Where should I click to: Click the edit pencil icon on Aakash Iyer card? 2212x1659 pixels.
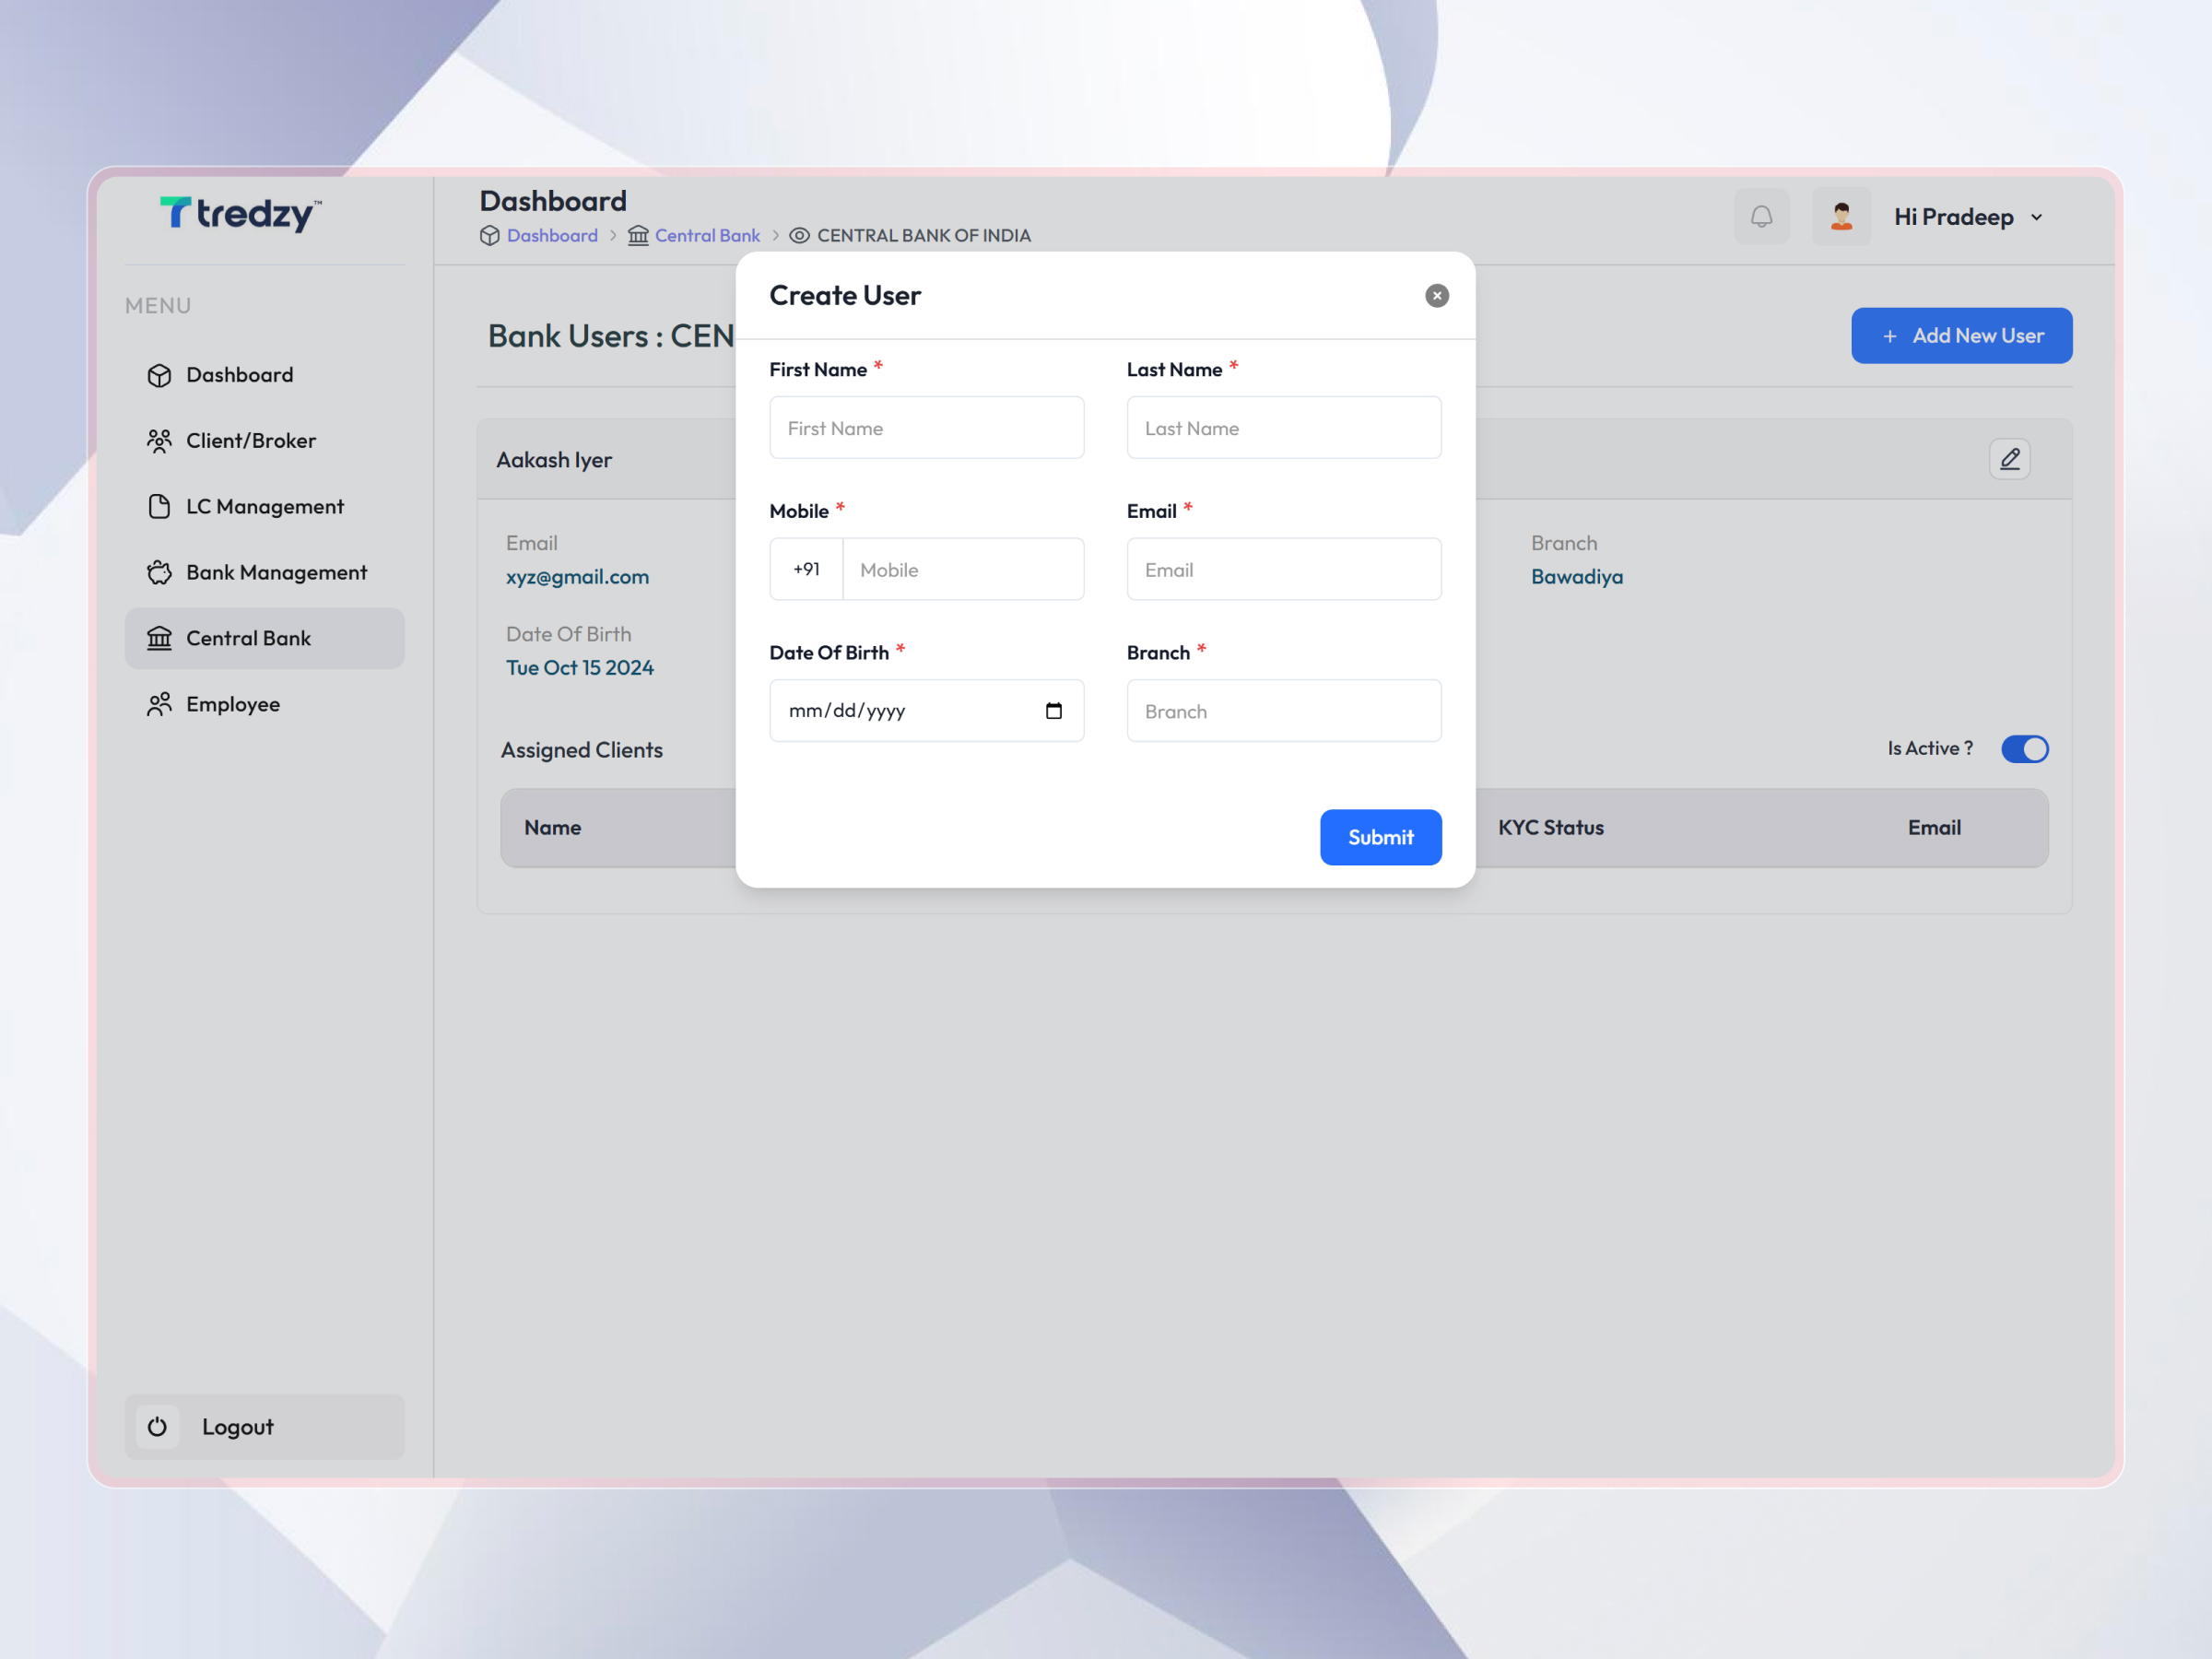pos(2010,459)
